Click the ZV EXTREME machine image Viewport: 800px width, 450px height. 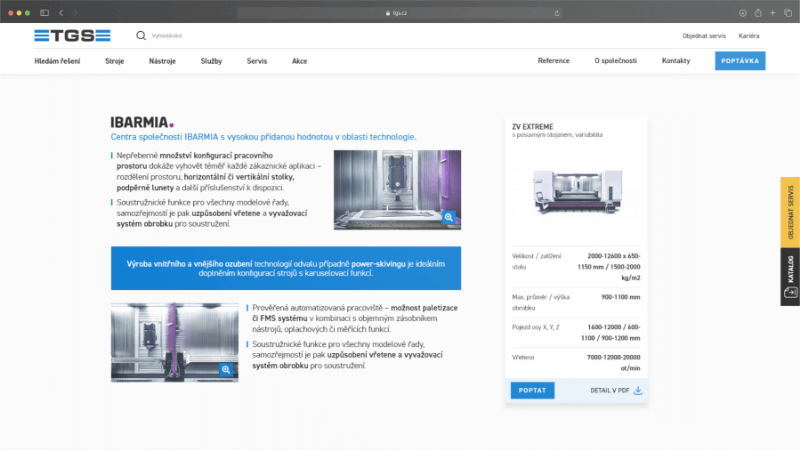[576, 190]
